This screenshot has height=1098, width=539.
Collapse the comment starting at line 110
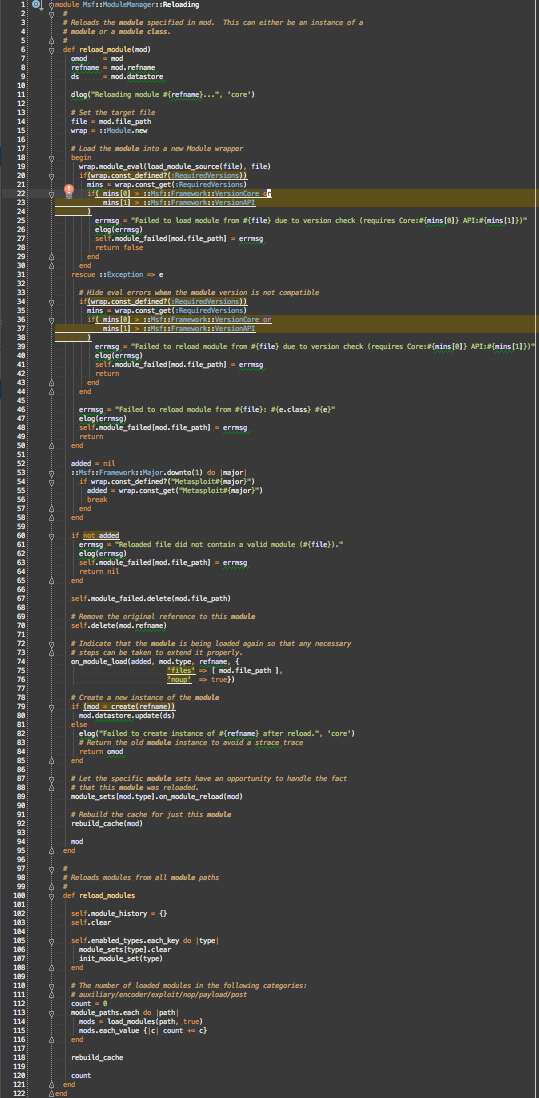pyautogui.click(x=51, y=986)
